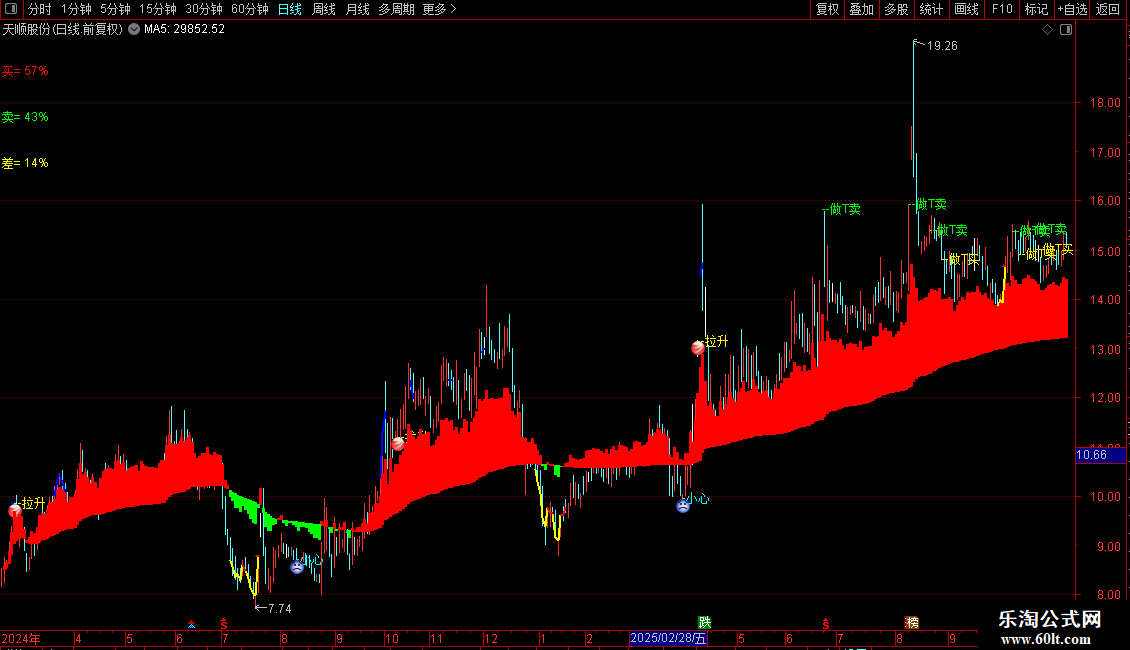Click the 多股 multi-stock button
Image resolution: width=1130 pixels, height=650 pixels.
click(x=896, y=9)
